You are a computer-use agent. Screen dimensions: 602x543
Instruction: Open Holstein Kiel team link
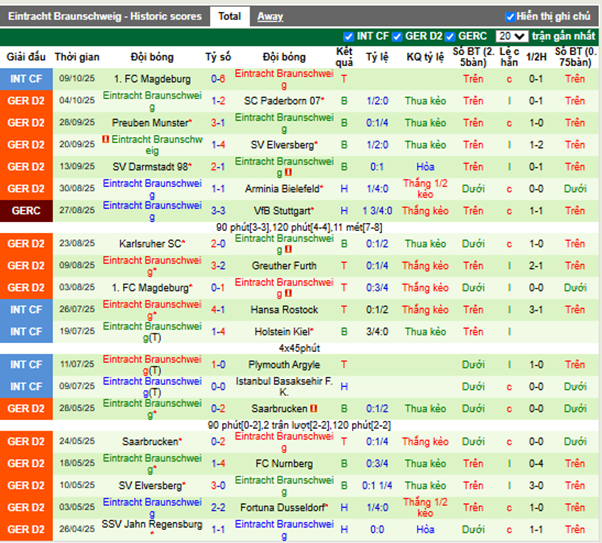click(282, 332)
